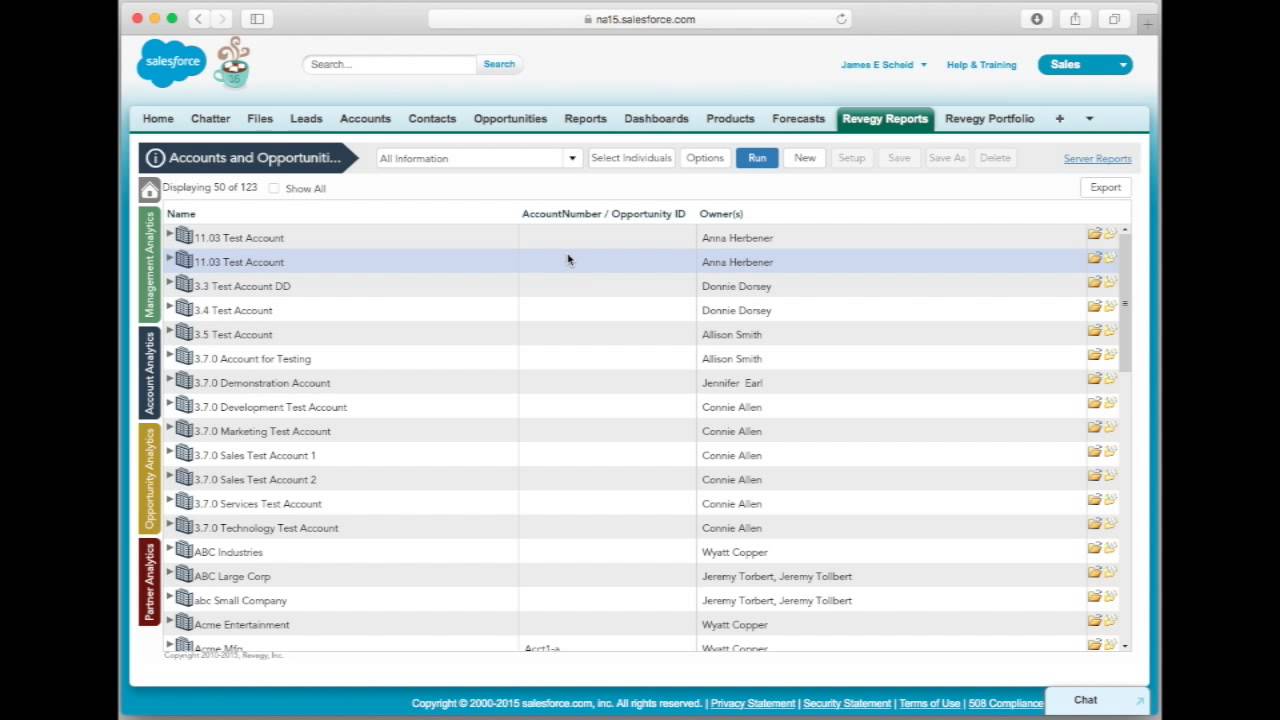Go back with the Safari back arrow
Screen dimensions: 1280x720
(198, 19)
